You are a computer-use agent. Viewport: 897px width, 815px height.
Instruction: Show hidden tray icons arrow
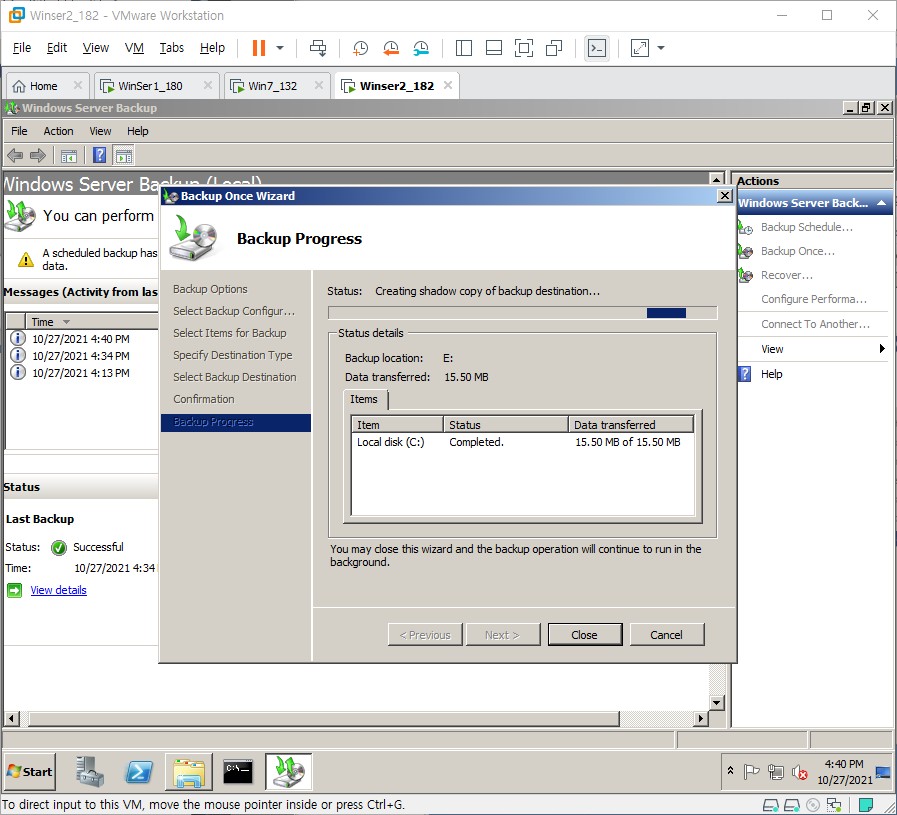point(731,771)
